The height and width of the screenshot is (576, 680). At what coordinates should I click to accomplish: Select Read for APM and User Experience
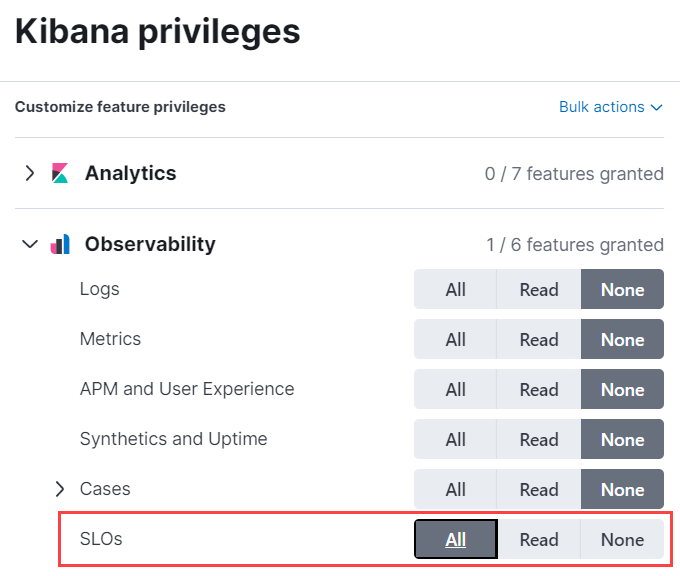point(539,390)
